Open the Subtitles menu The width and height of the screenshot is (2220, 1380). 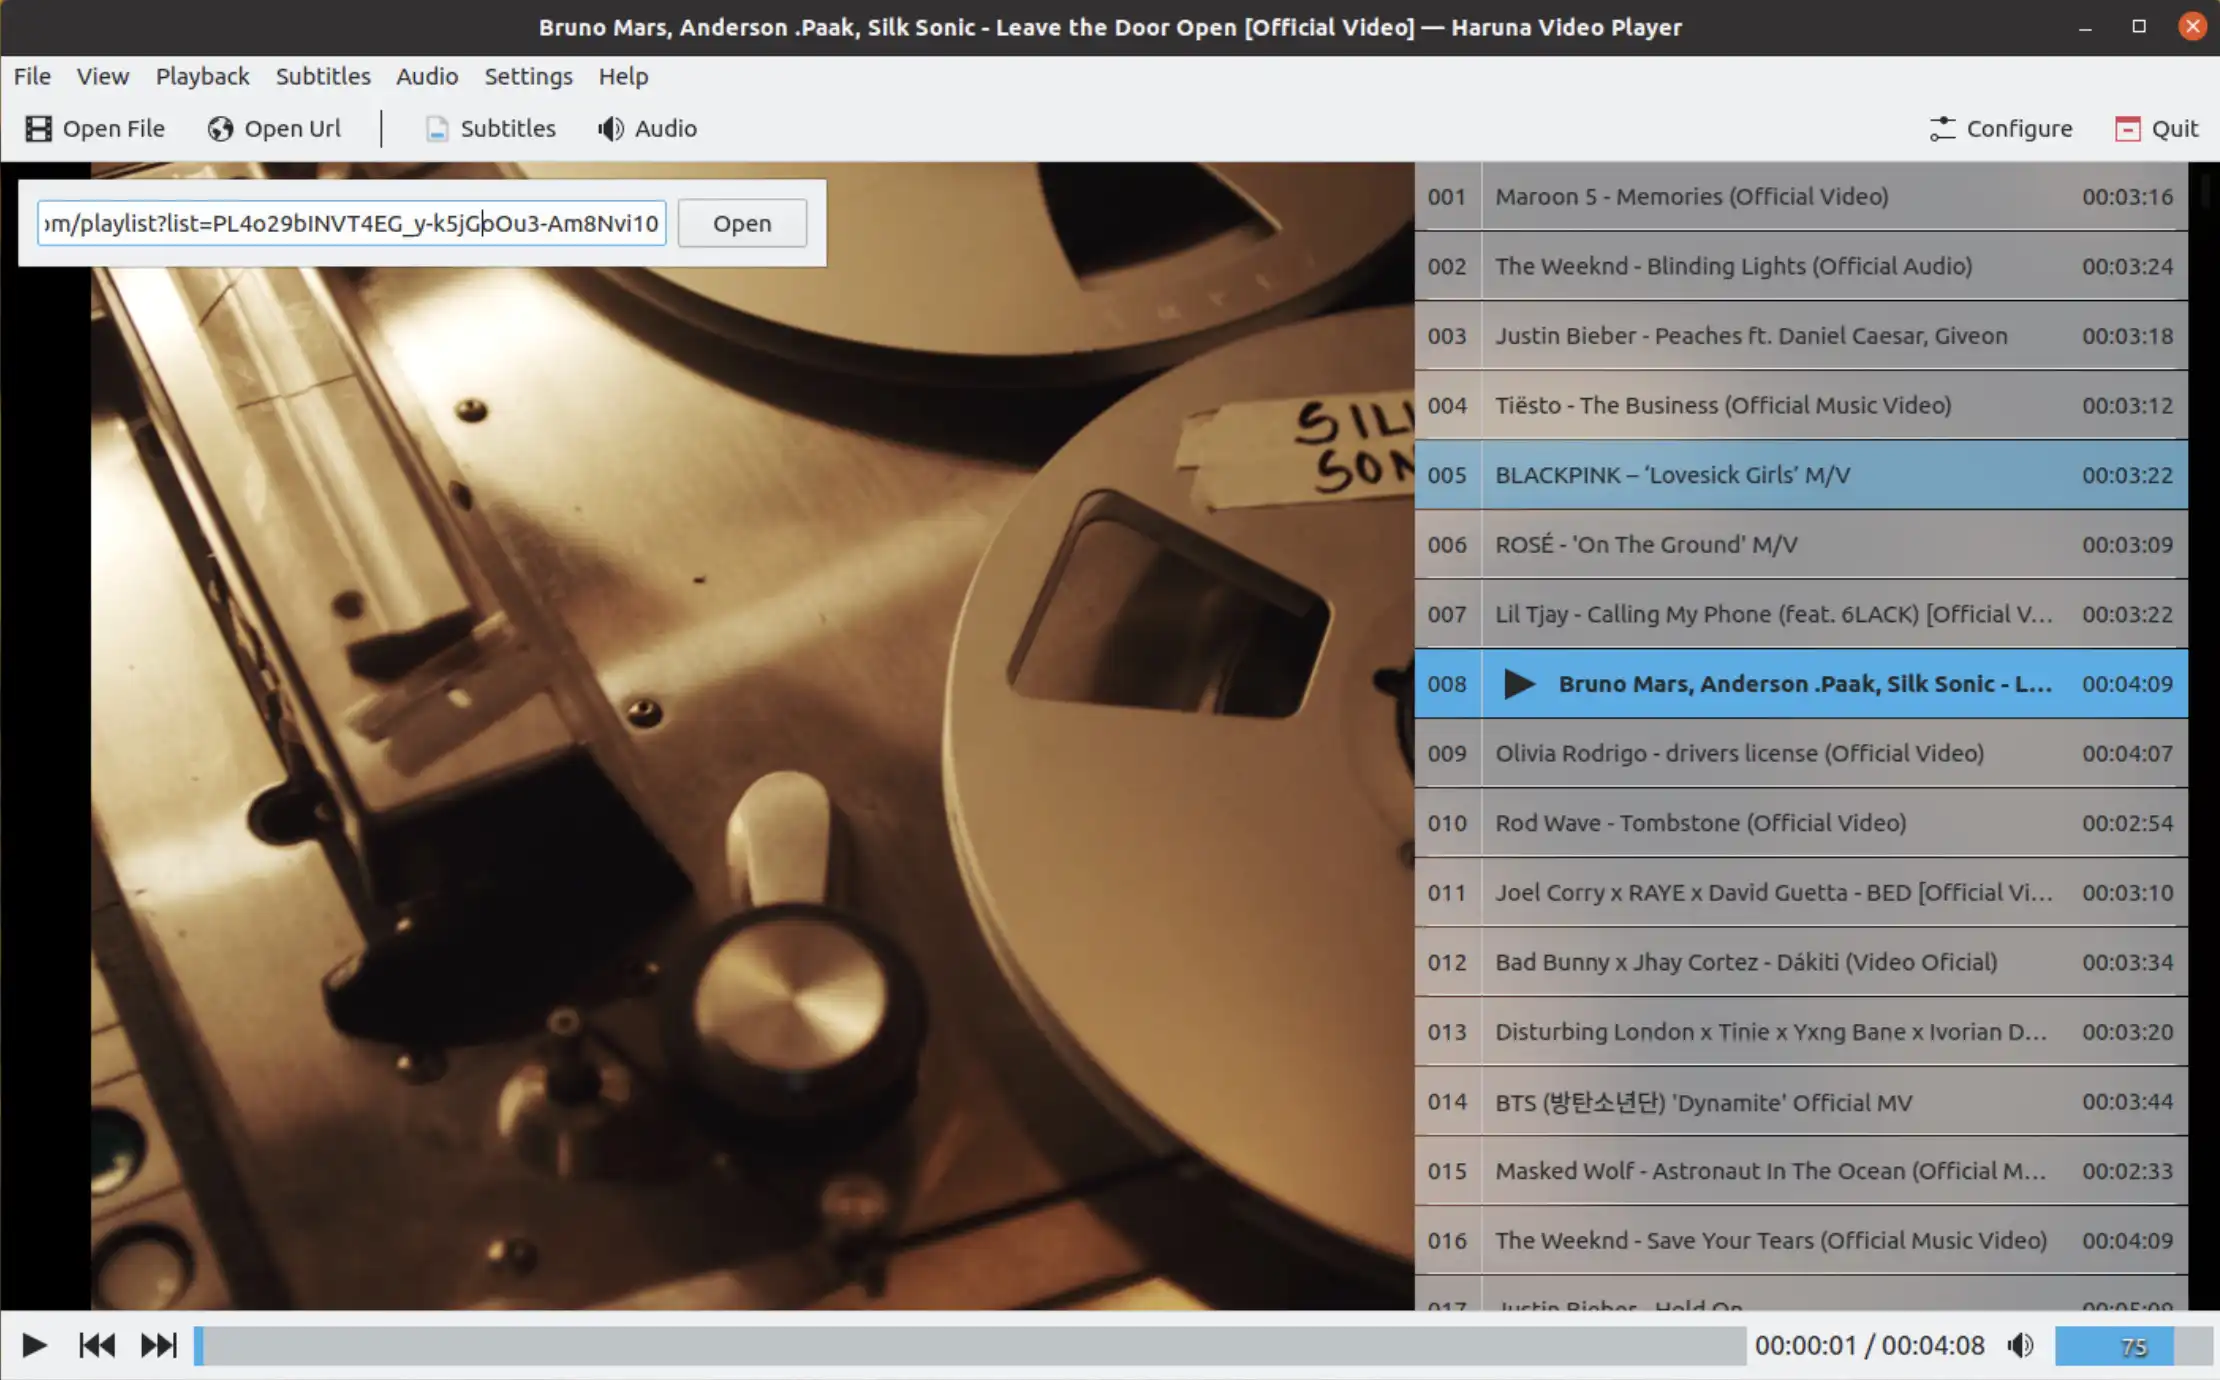323,76
